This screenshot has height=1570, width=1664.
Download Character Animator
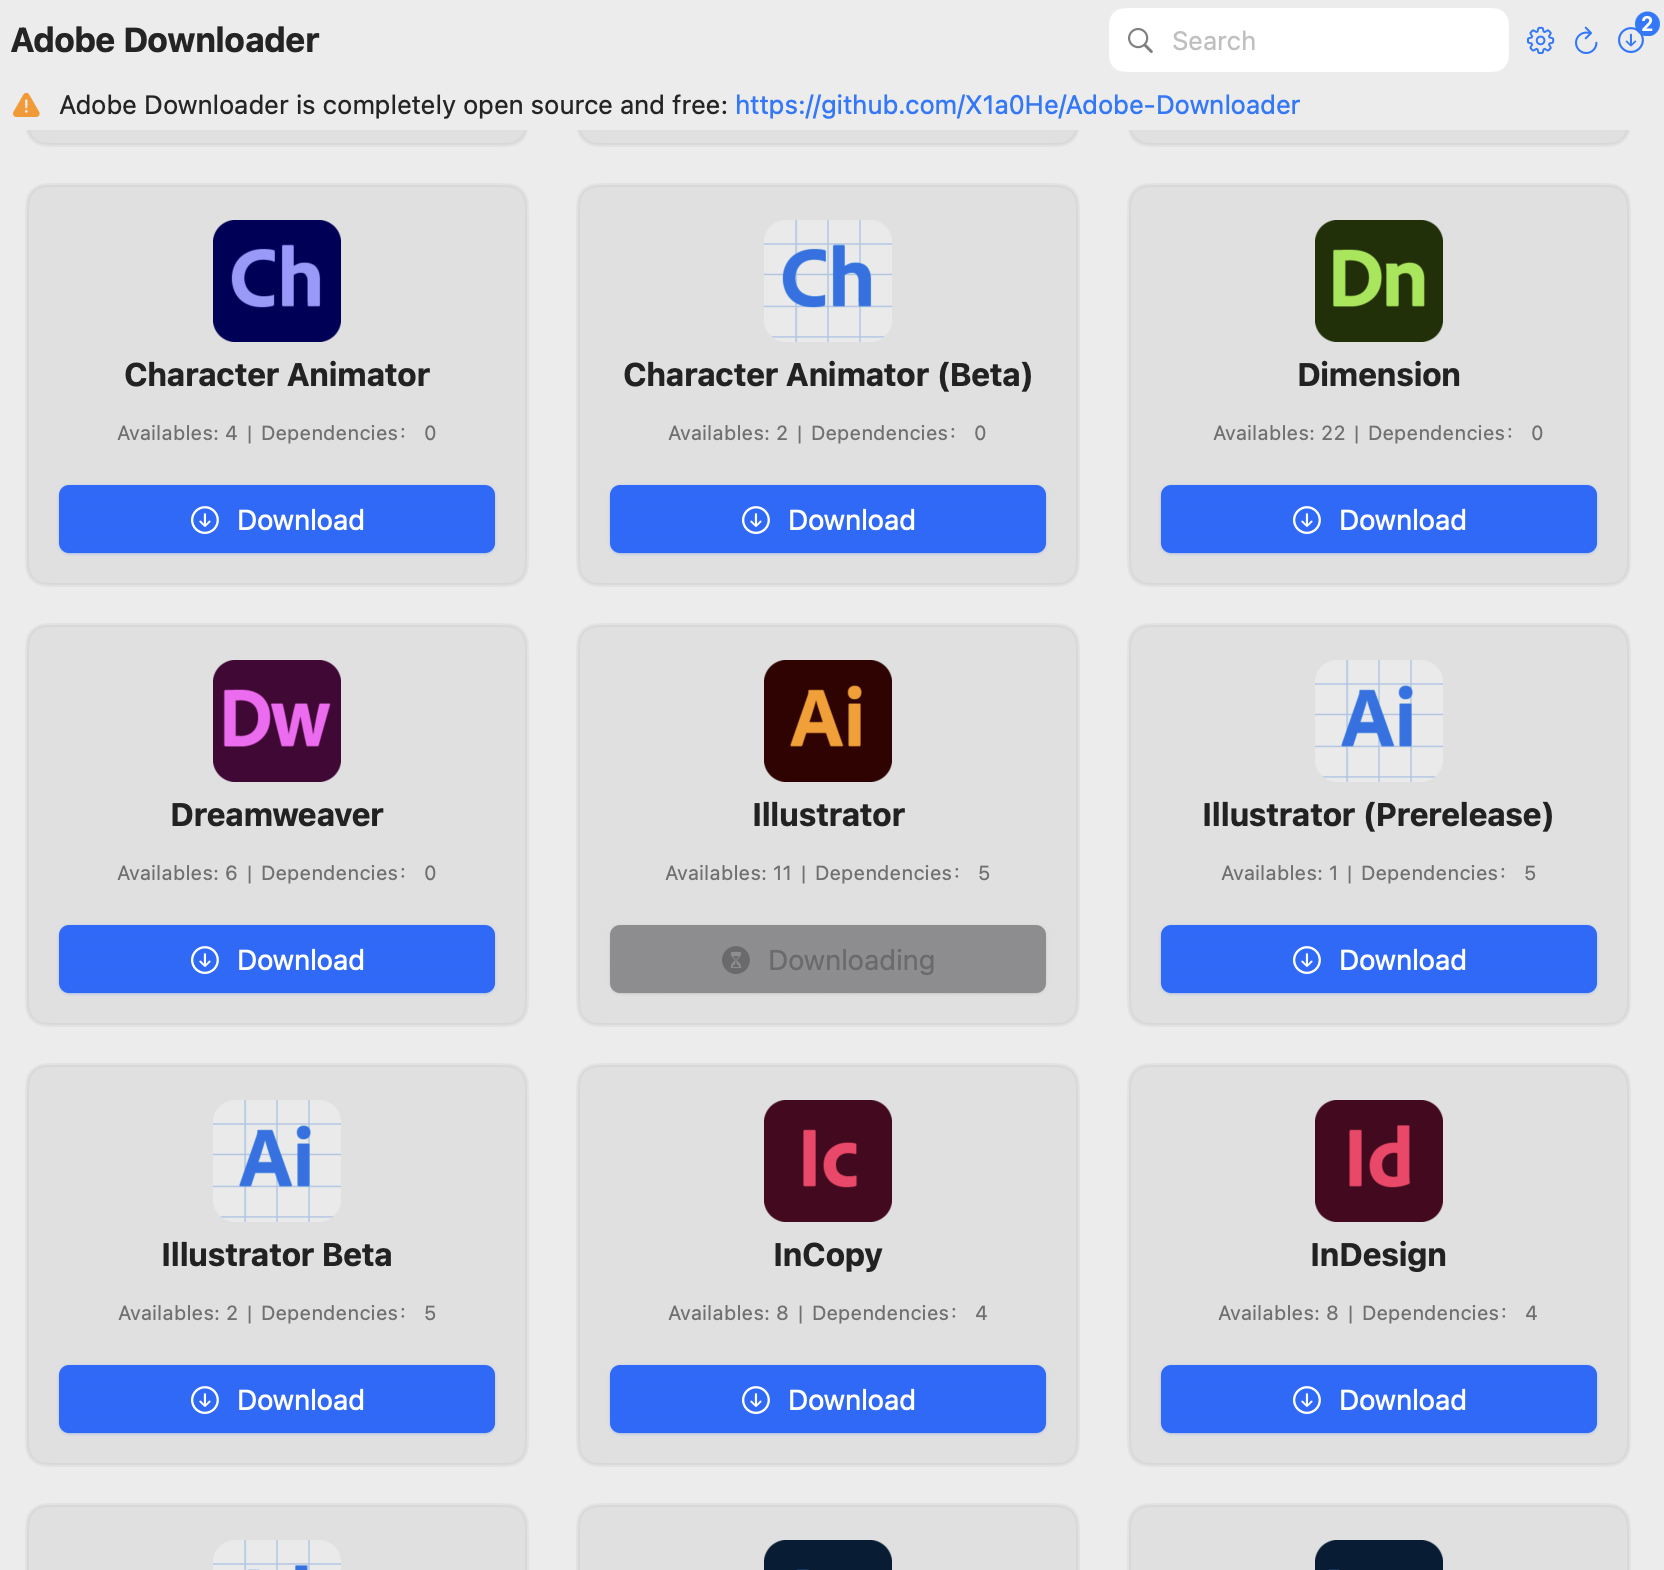coord(277,519)
